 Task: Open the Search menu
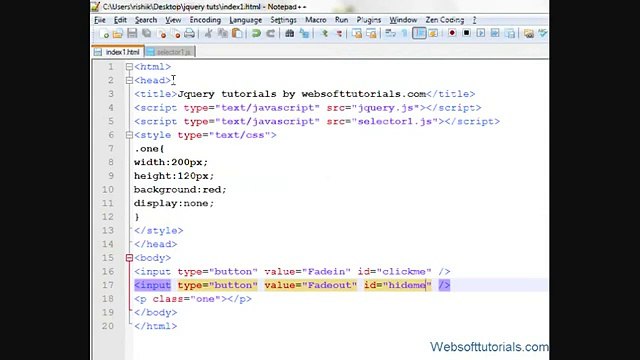coord(146,20)
